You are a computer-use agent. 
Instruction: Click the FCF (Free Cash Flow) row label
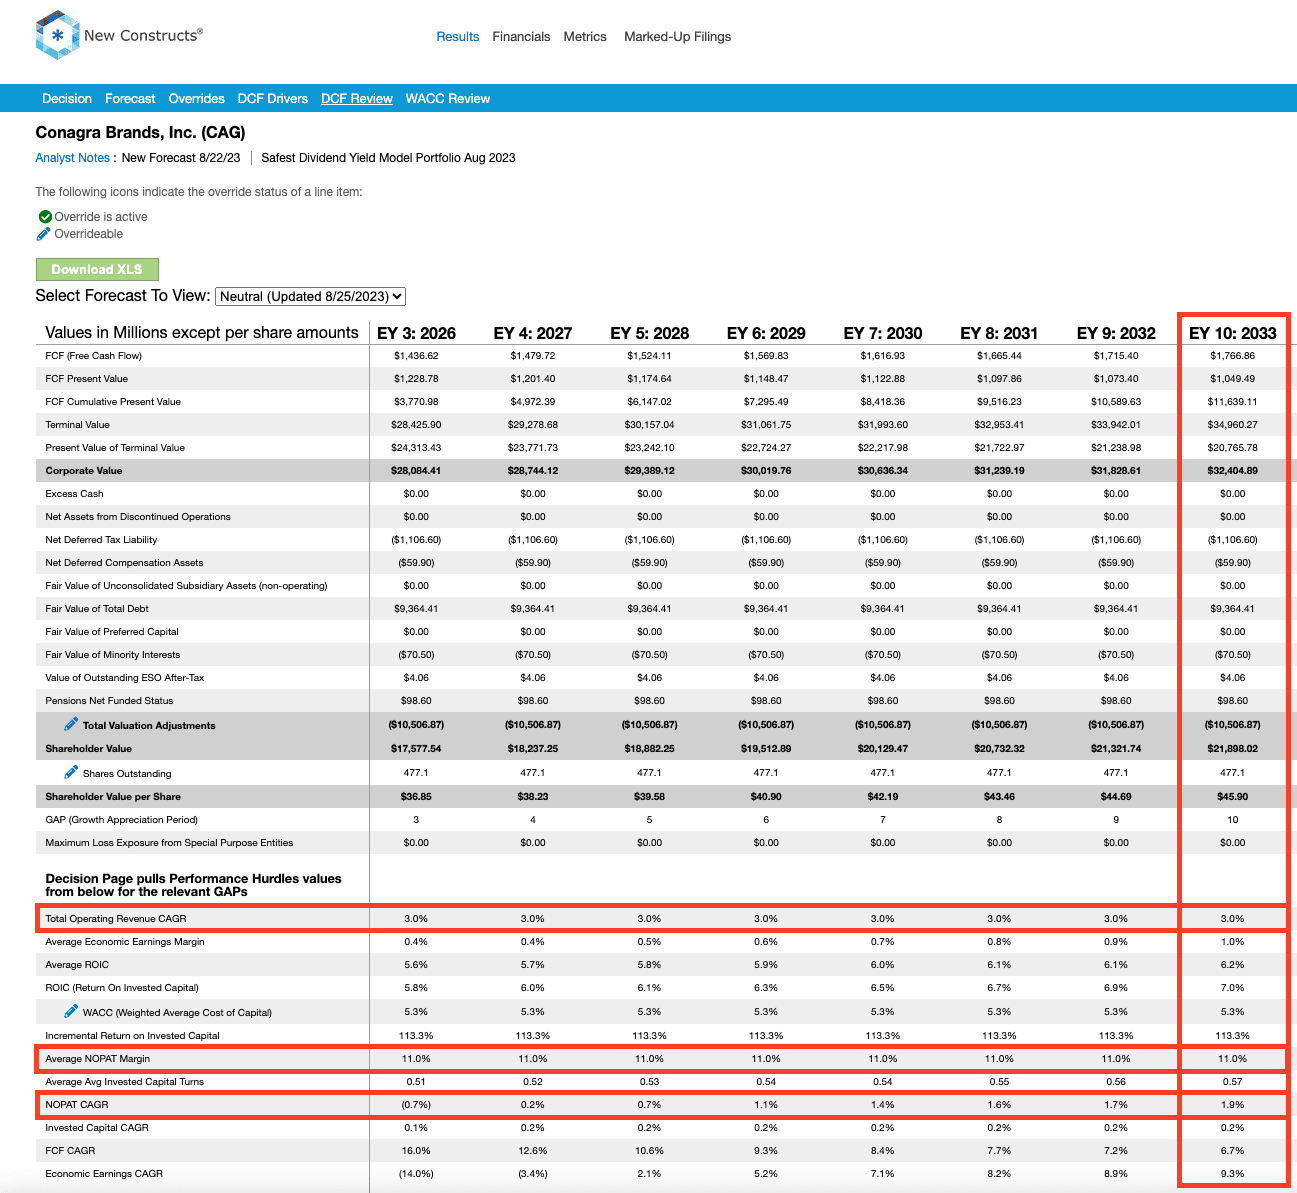pos(93,355)
